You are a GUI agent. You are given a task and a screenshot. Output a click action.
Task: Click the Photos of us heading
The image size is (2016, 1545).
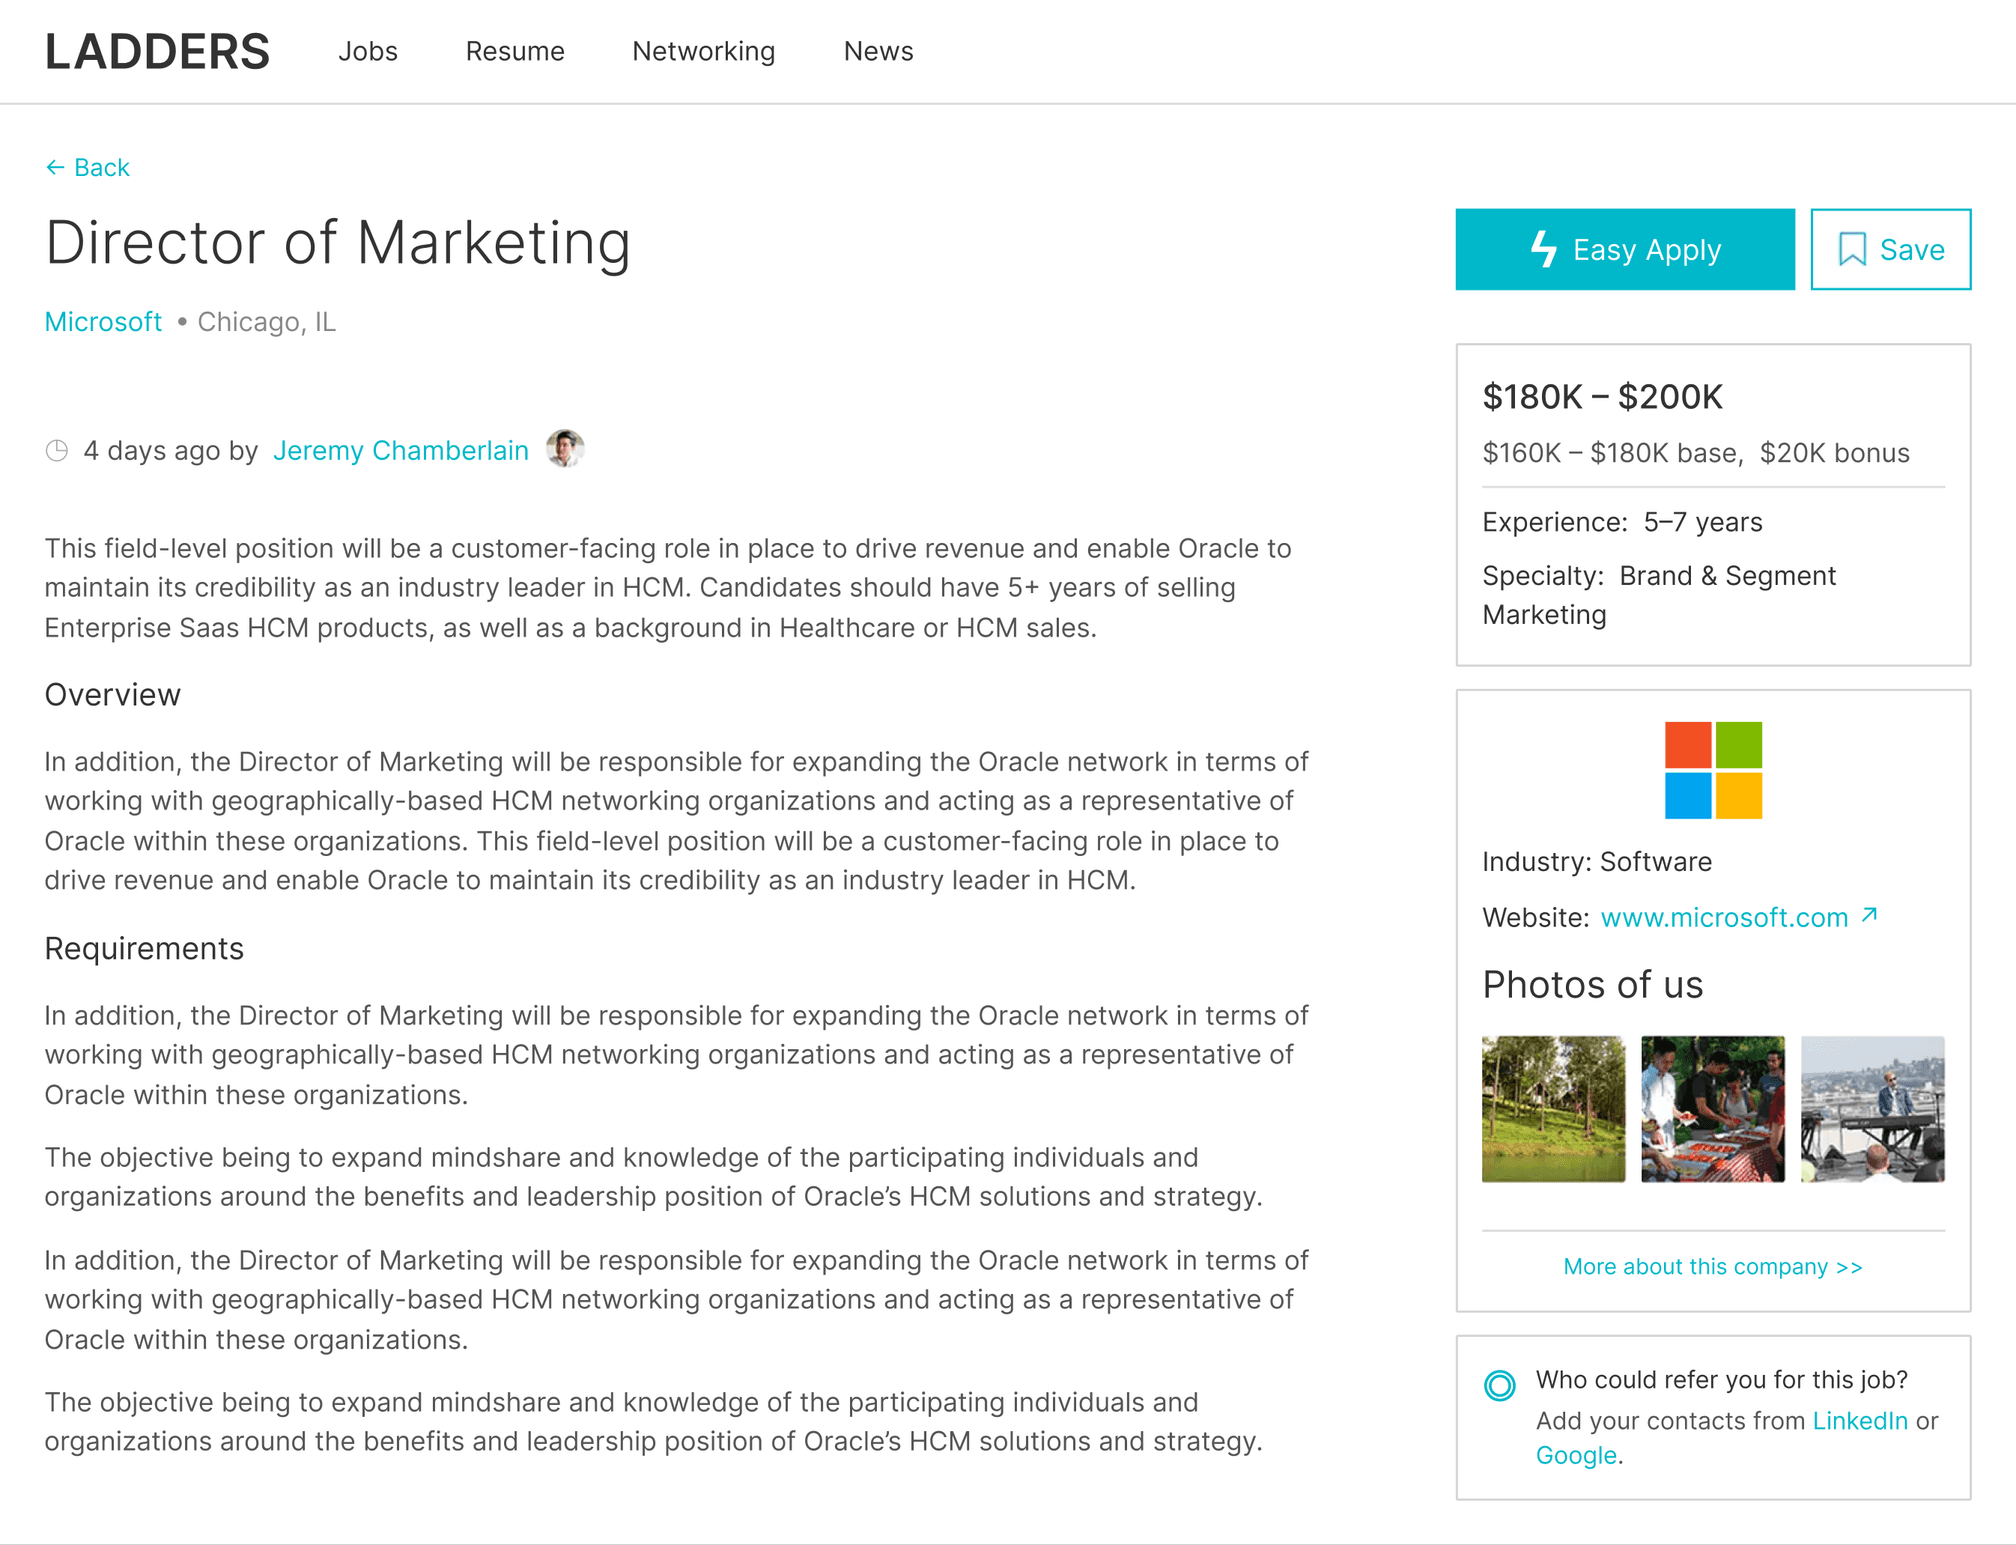(1592, 985)
